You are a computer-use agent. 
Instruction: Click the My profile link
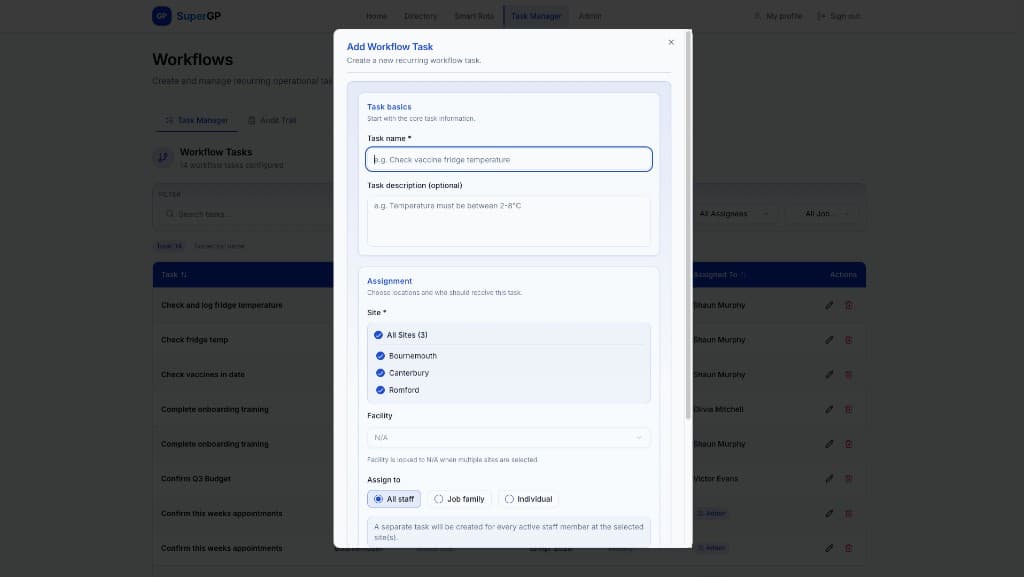pos(778,16)
